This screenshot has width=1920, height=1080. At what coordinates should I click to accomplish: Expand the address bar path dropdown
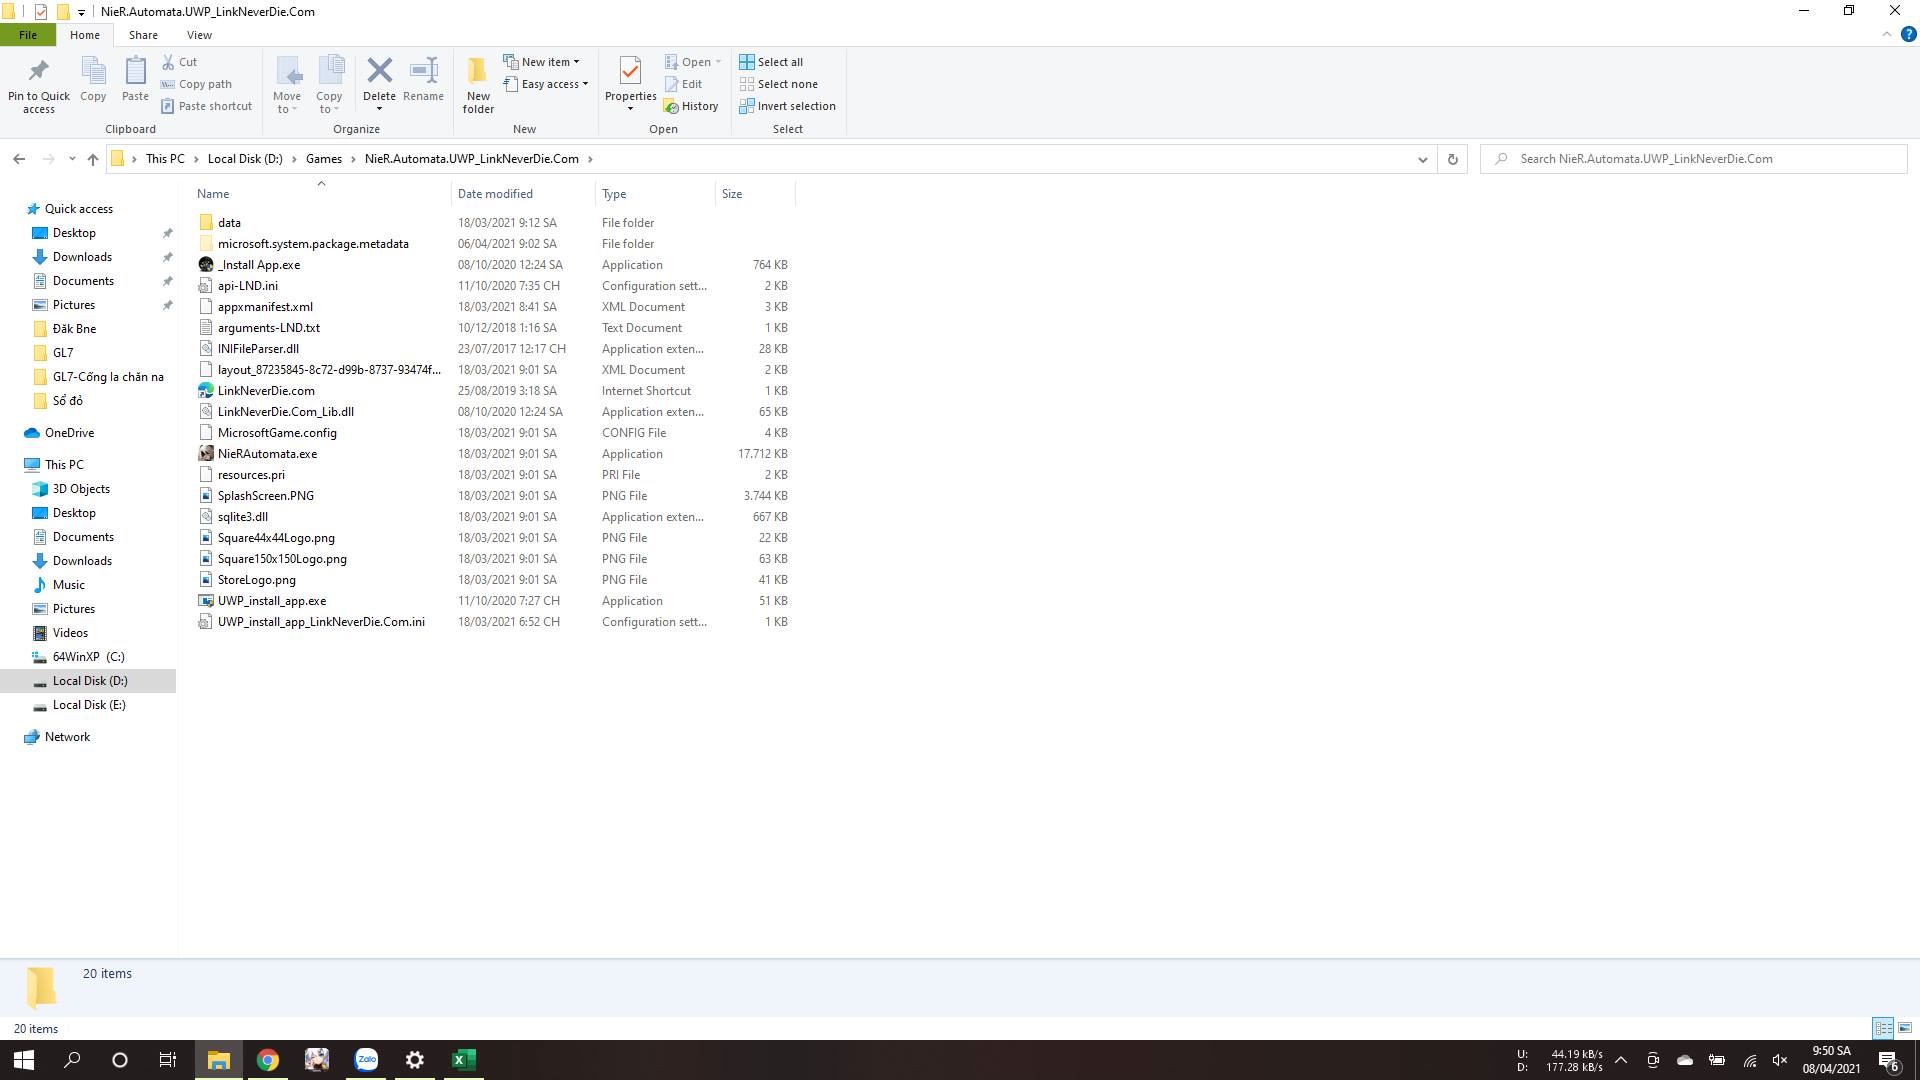click(1422, 158)
